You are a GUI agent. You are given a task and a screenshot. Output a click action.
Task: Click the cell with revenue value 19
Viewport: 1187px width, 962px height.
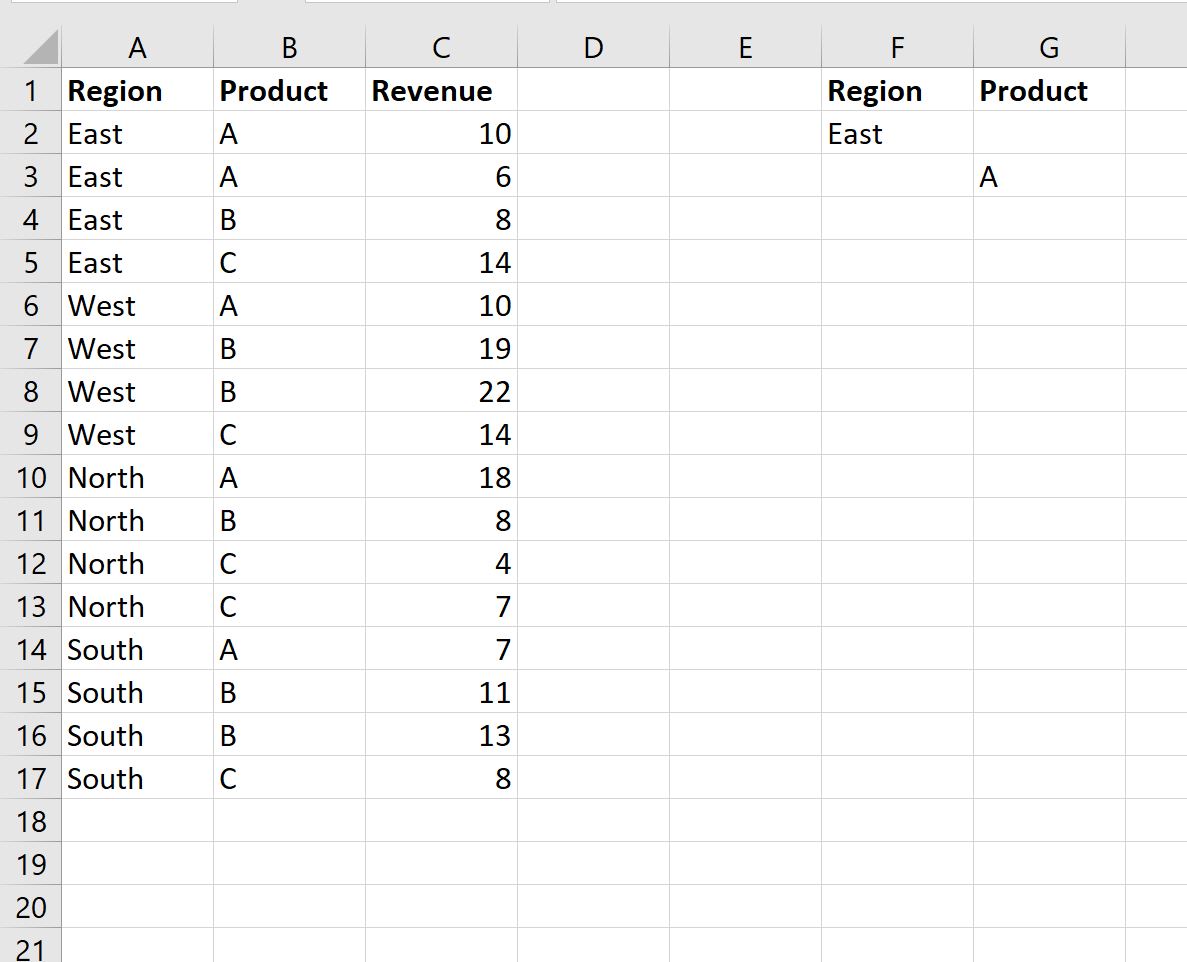tap(441, 348)
